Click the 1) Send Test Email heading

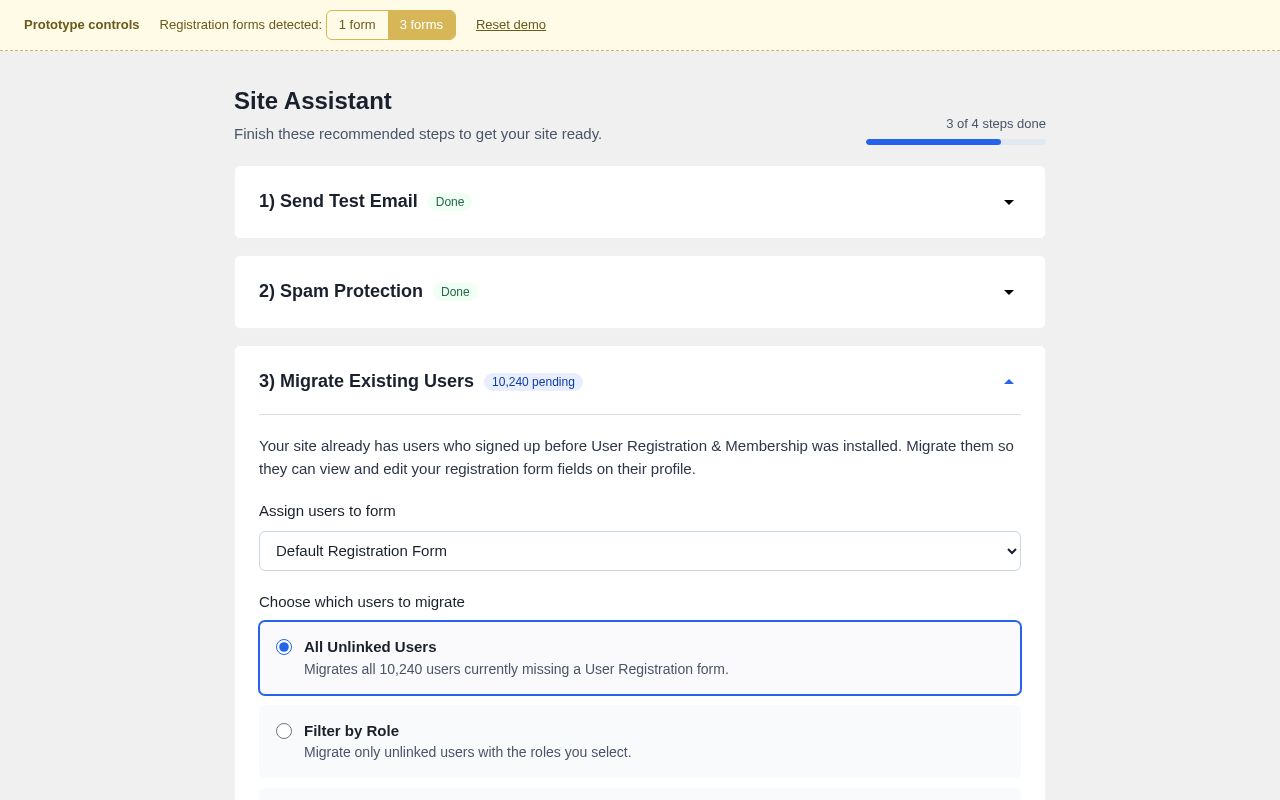(338, 201)
